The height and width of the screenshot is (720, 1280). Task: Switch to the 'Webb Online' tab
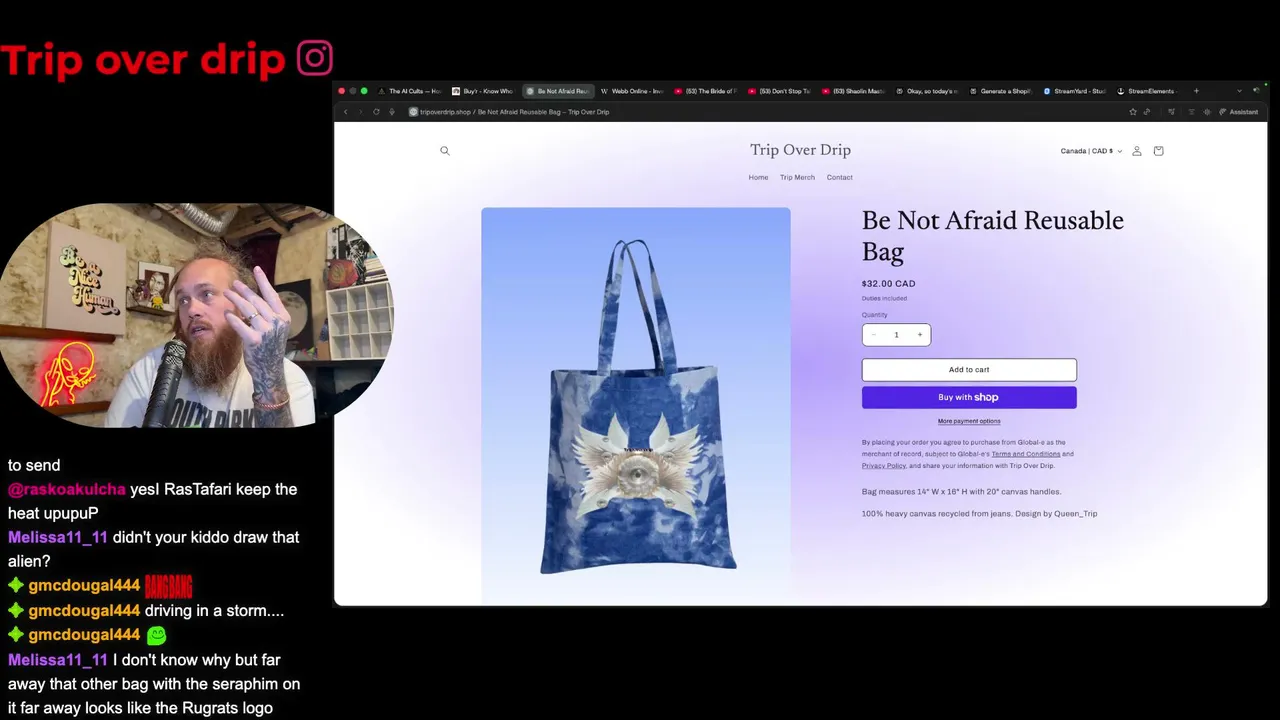click(x=632, y=91)
